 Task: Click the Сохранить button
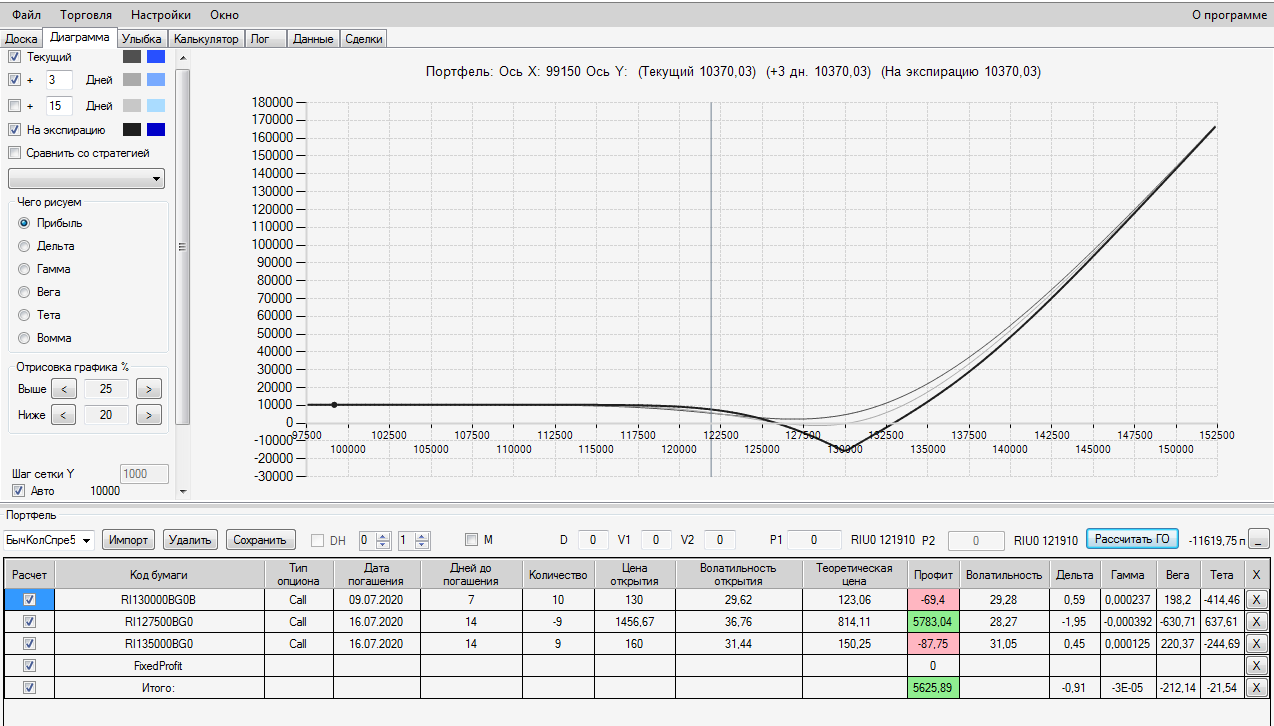click(x=260, y=540)
